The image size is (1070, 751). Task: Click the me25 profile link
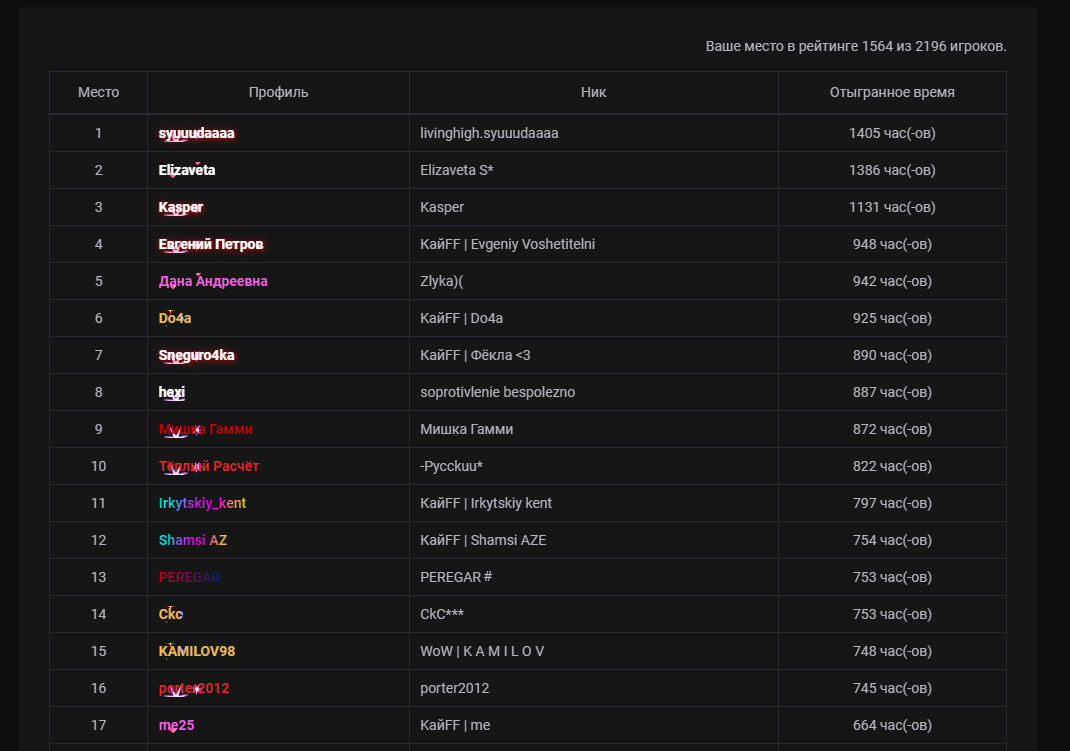(176, 725)
